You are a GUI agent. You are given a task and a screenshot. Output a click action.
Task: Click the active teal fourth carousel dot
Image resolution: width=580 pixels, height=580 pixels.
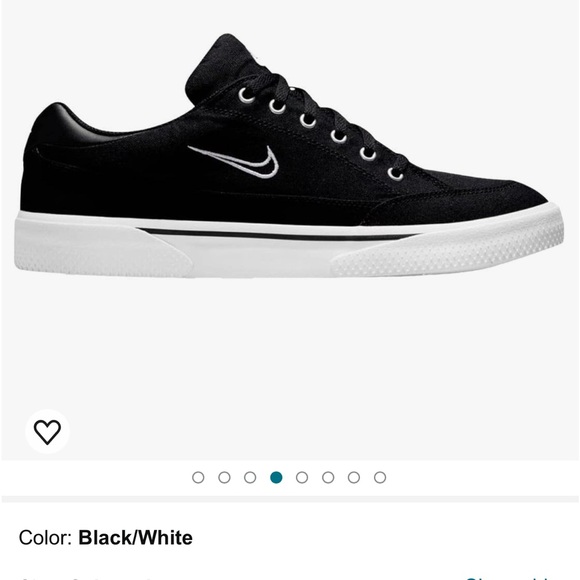(x=276, y=478)
